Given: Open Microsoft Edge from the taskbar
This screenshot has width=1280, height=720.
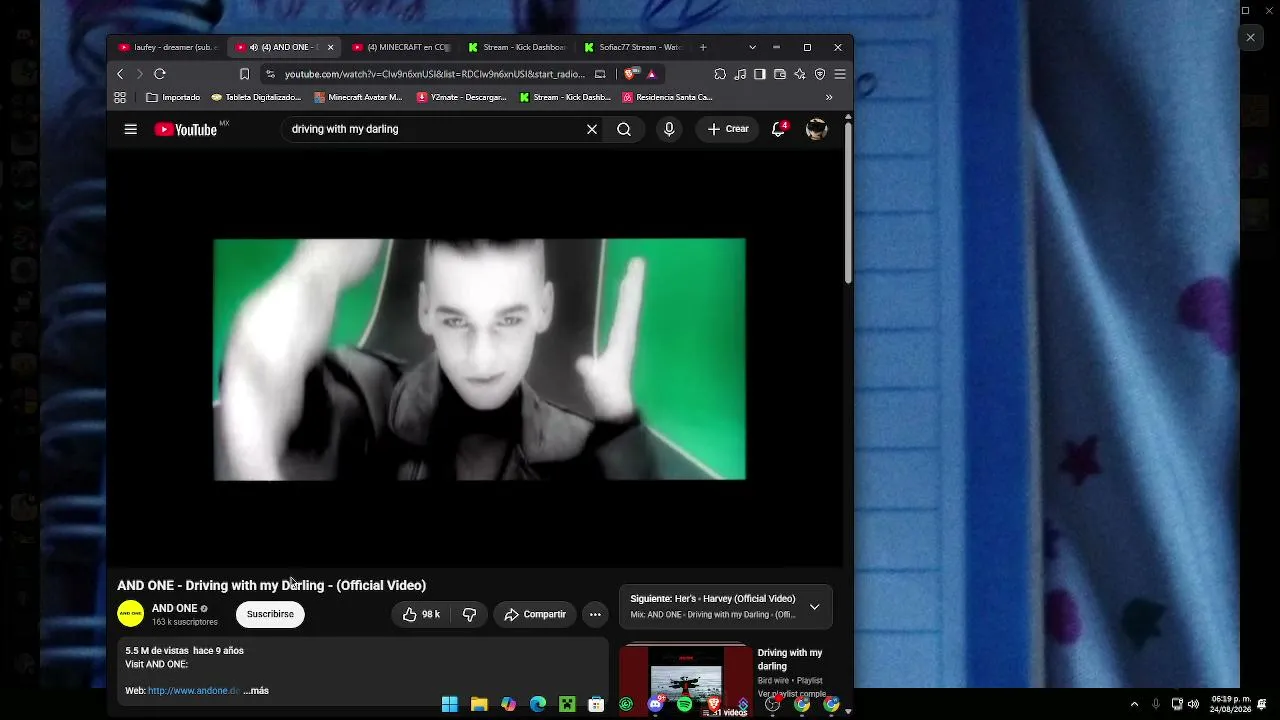Looking at the screenshot, I should tap(538, 704).
